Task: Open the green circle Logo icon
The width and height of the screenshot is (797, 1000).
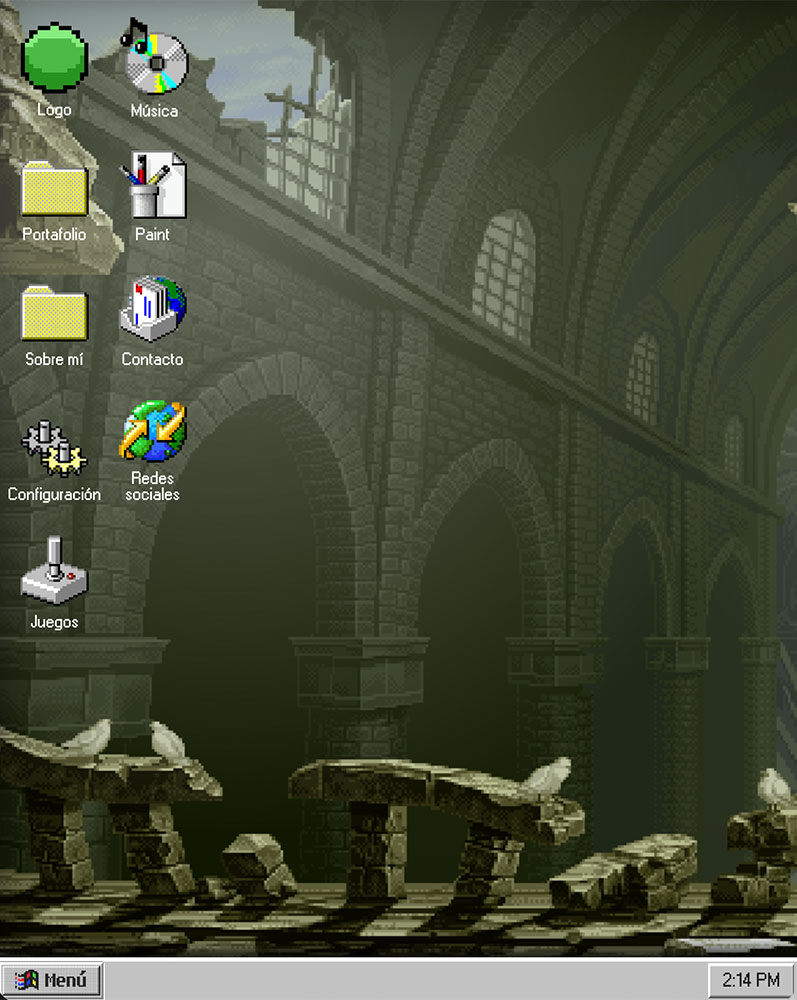Action: (54, 58)
